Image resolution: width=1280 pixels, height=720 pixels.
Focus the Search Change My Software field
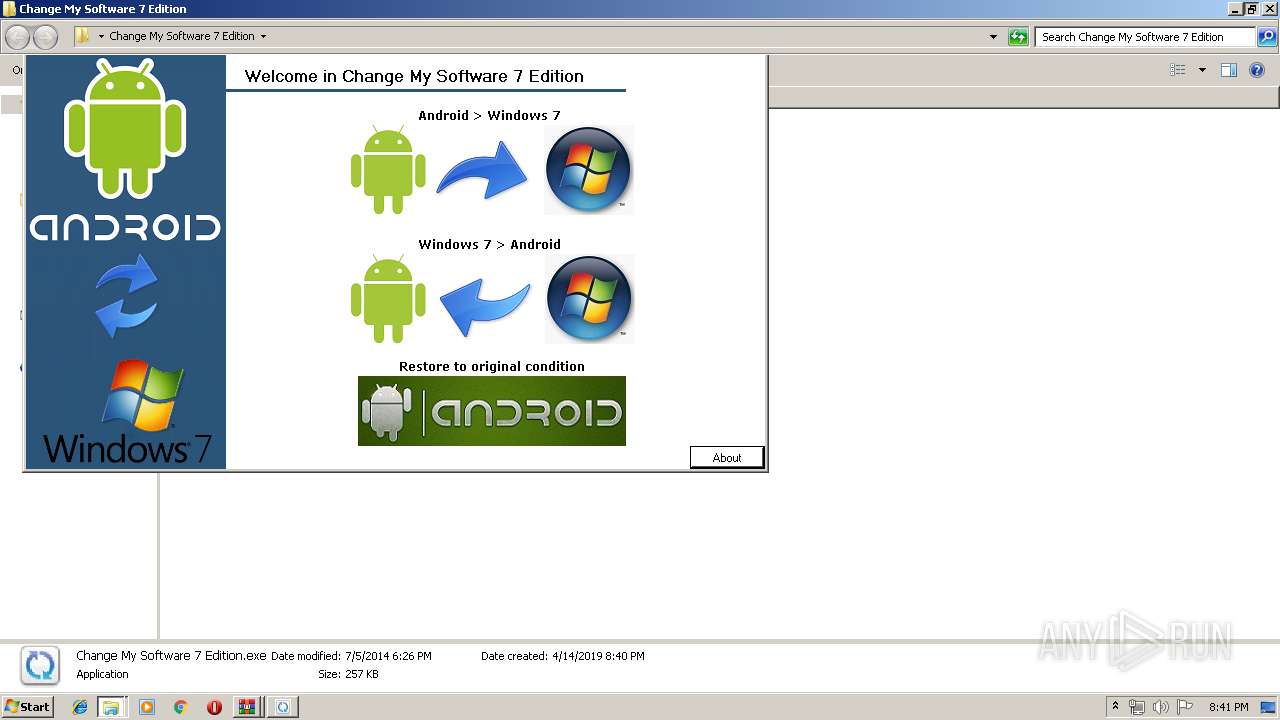point(1144,37)
